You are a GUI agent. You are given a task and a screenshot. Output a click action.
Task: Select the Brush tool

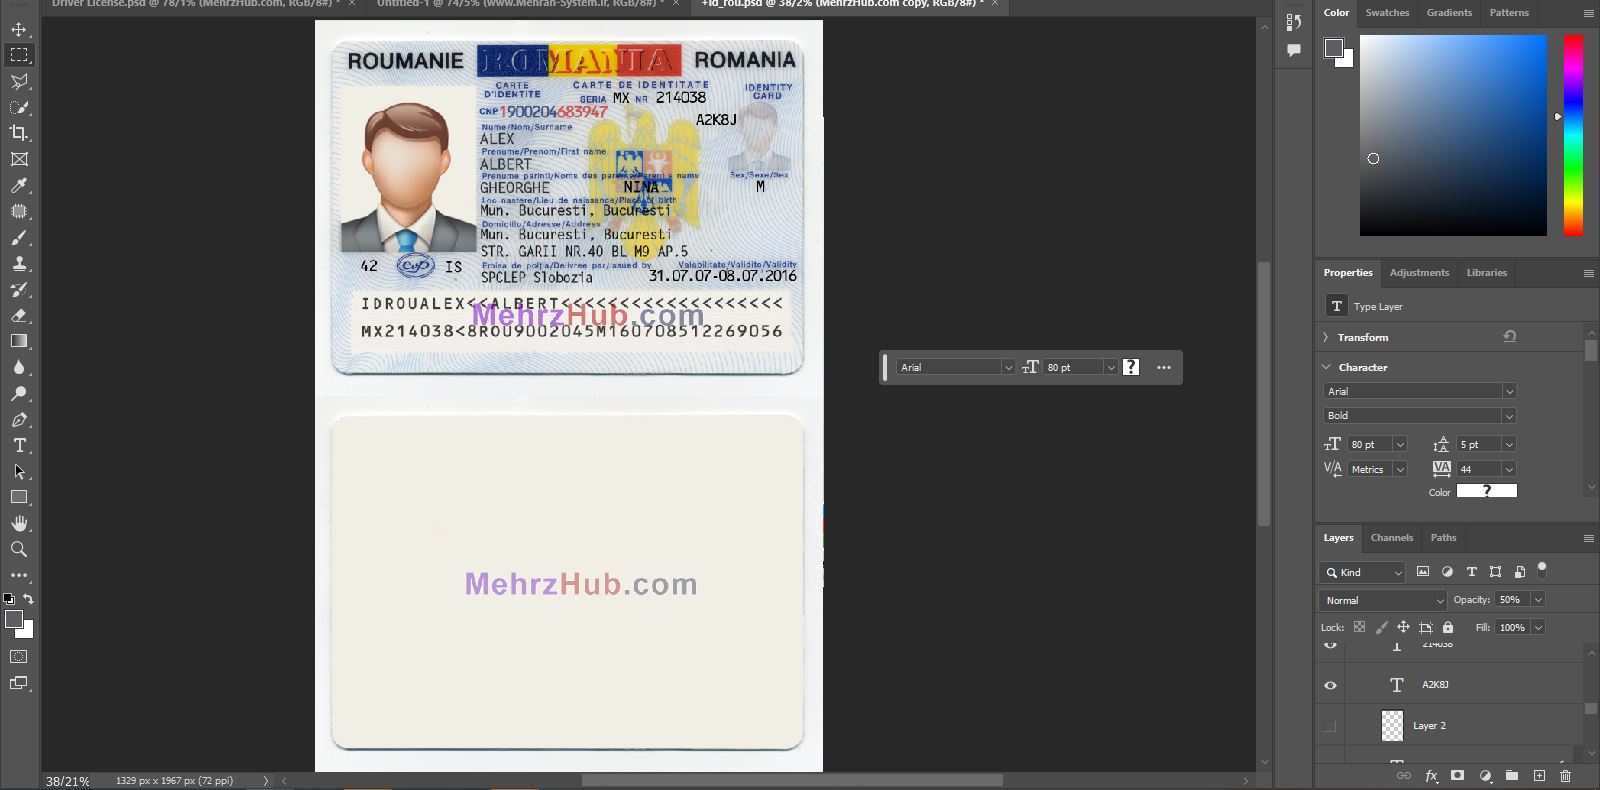(x=19, y=237)
